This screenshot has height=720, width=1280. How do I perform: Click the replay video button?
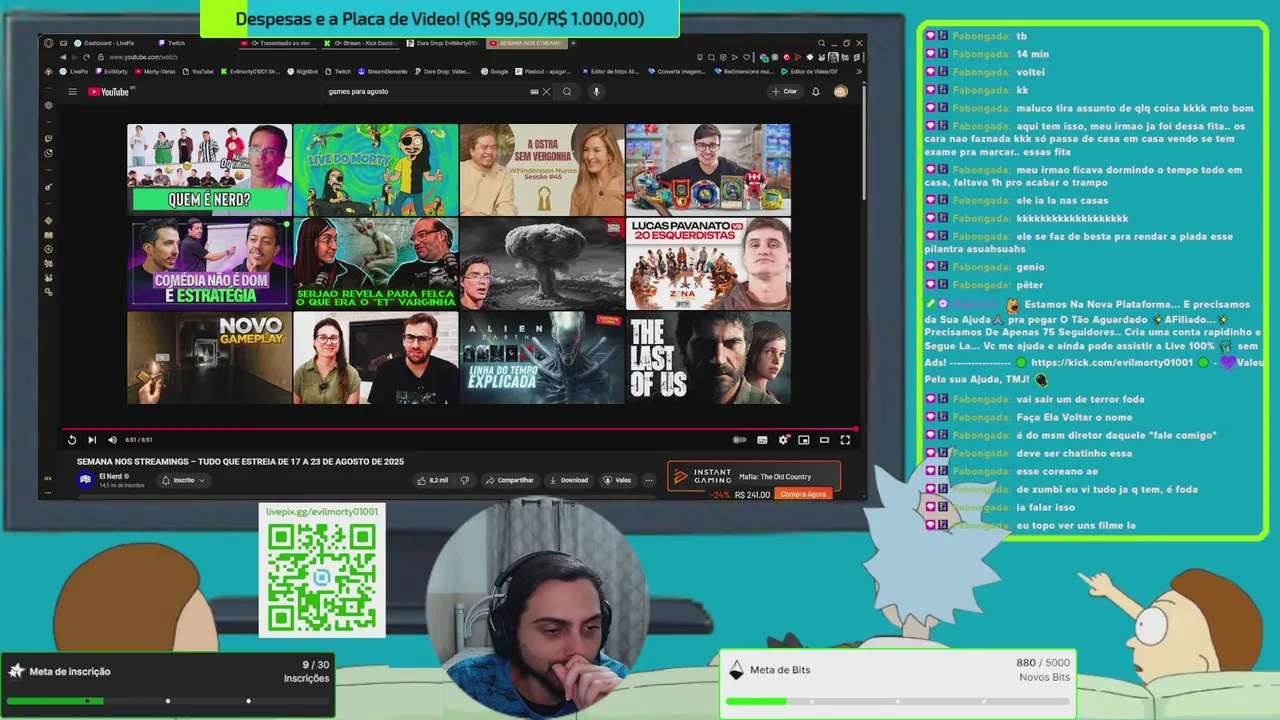(x=72, y=440)
